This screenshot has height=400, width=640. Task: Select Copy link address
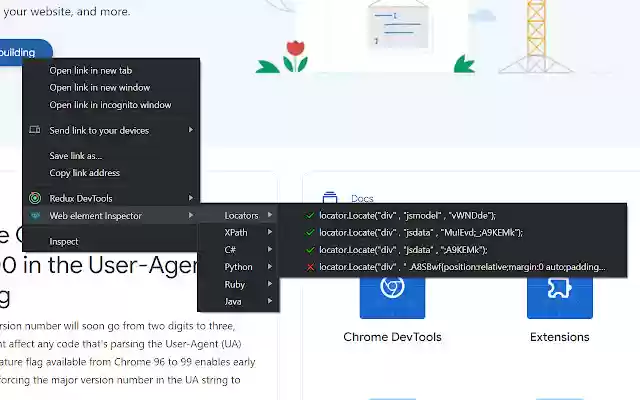(111, 173)
